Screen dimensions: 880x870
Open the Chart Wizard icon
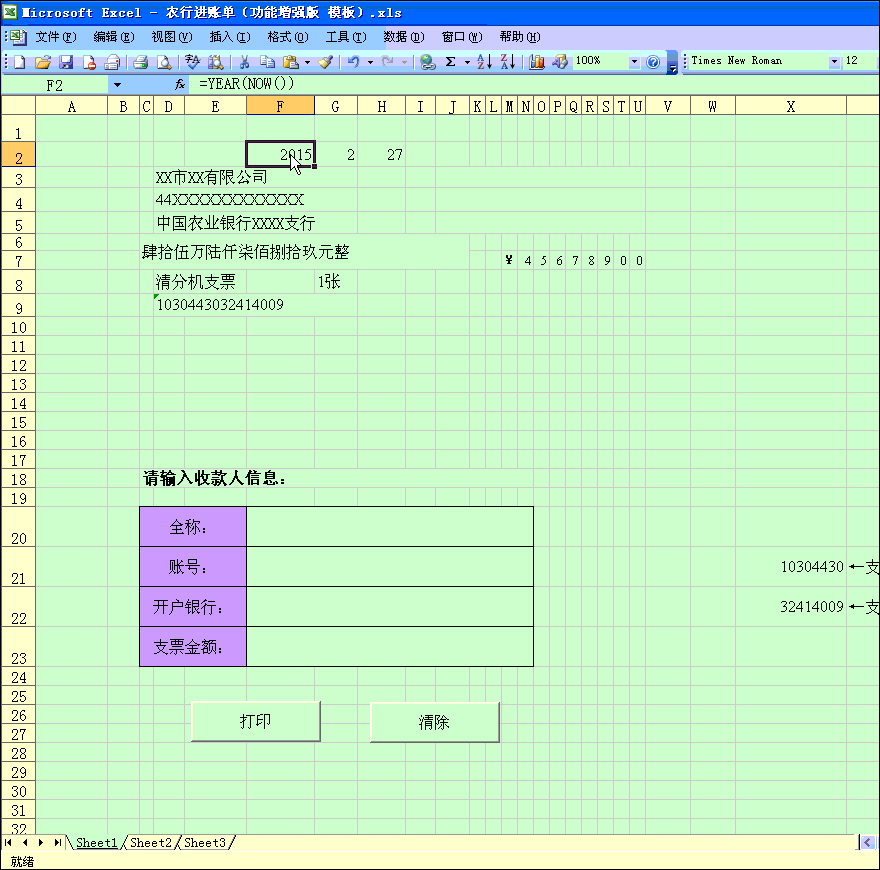click(x=536, y=61)
